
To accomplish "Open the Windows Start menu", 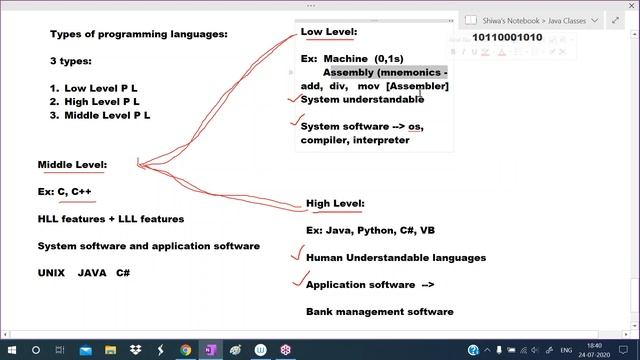I will click(12, 350).
